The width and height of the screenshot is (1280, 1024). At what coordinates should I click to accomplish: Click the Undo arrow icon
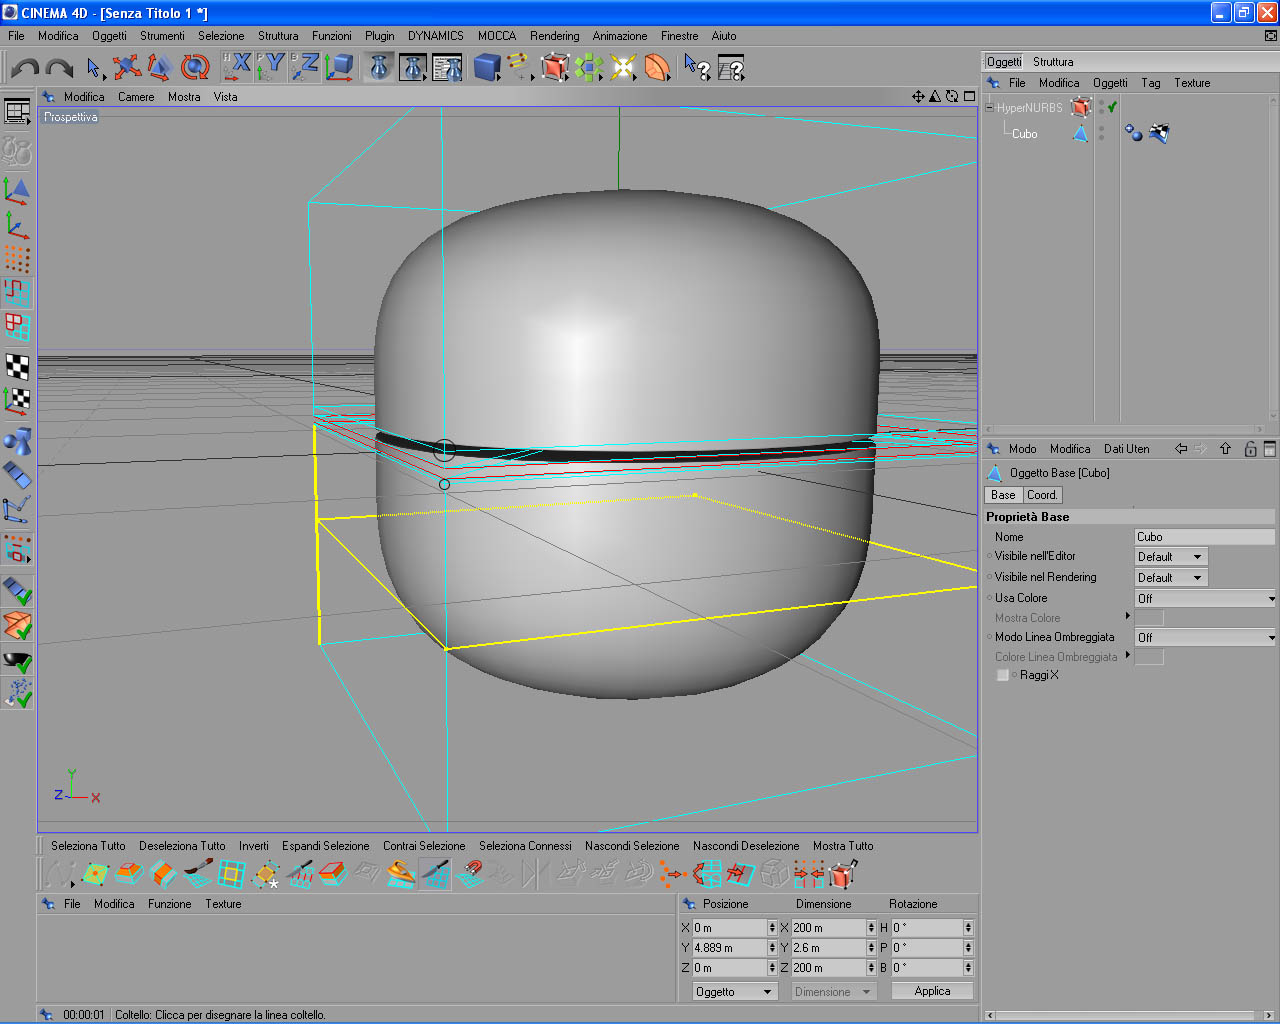pyautogui.click(x=25, y=68)
